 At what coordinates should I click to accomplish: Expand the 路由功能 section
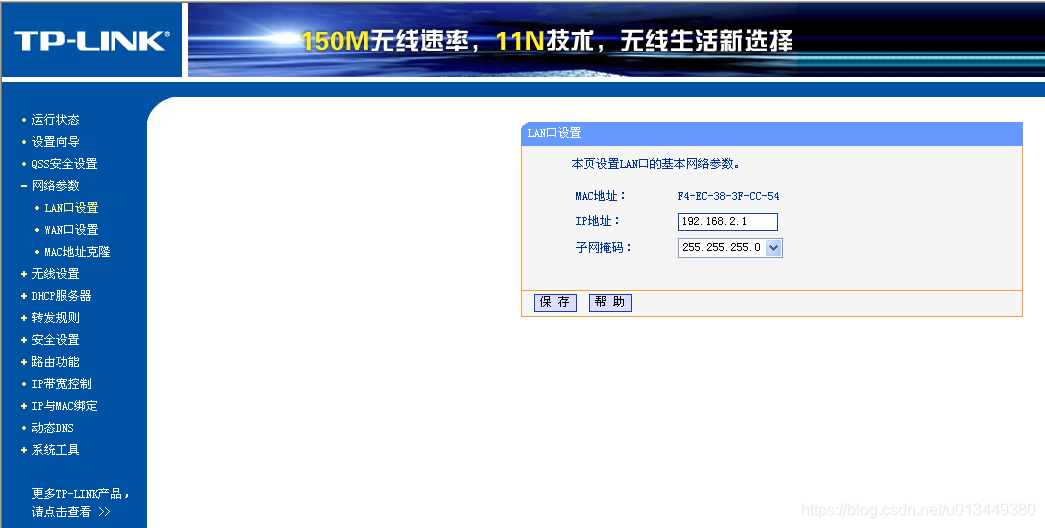[x=55, y=362]
